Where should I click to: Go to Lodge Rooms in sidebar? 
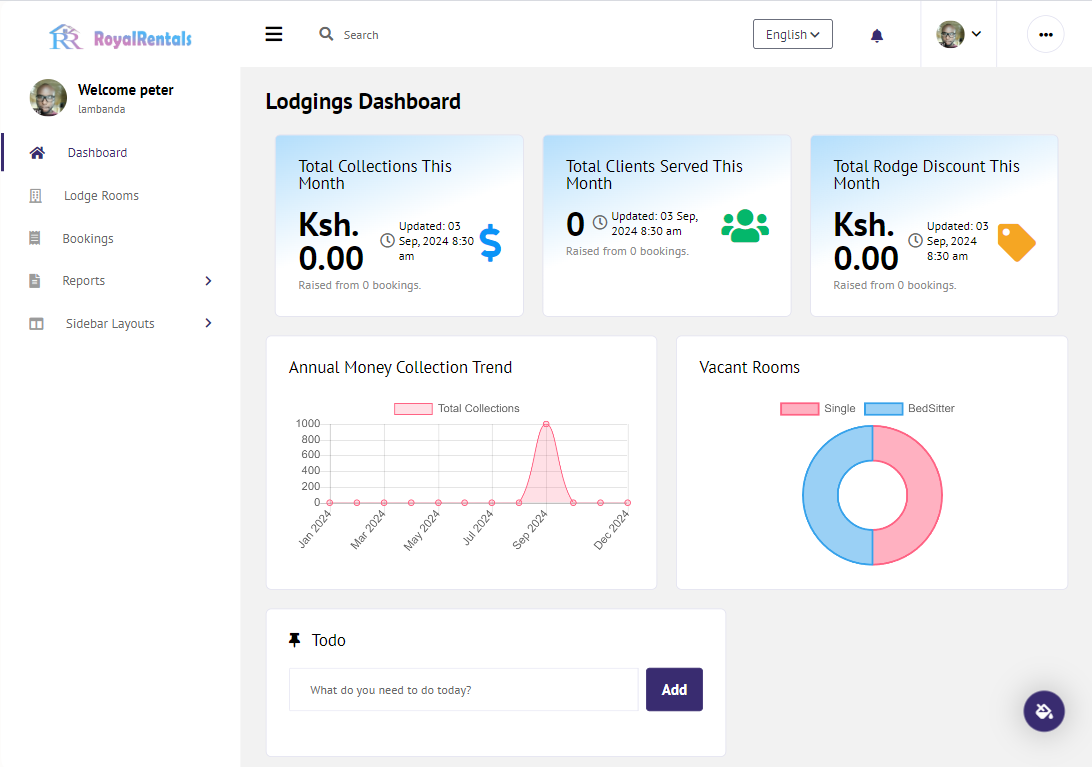tap(101, 196)
